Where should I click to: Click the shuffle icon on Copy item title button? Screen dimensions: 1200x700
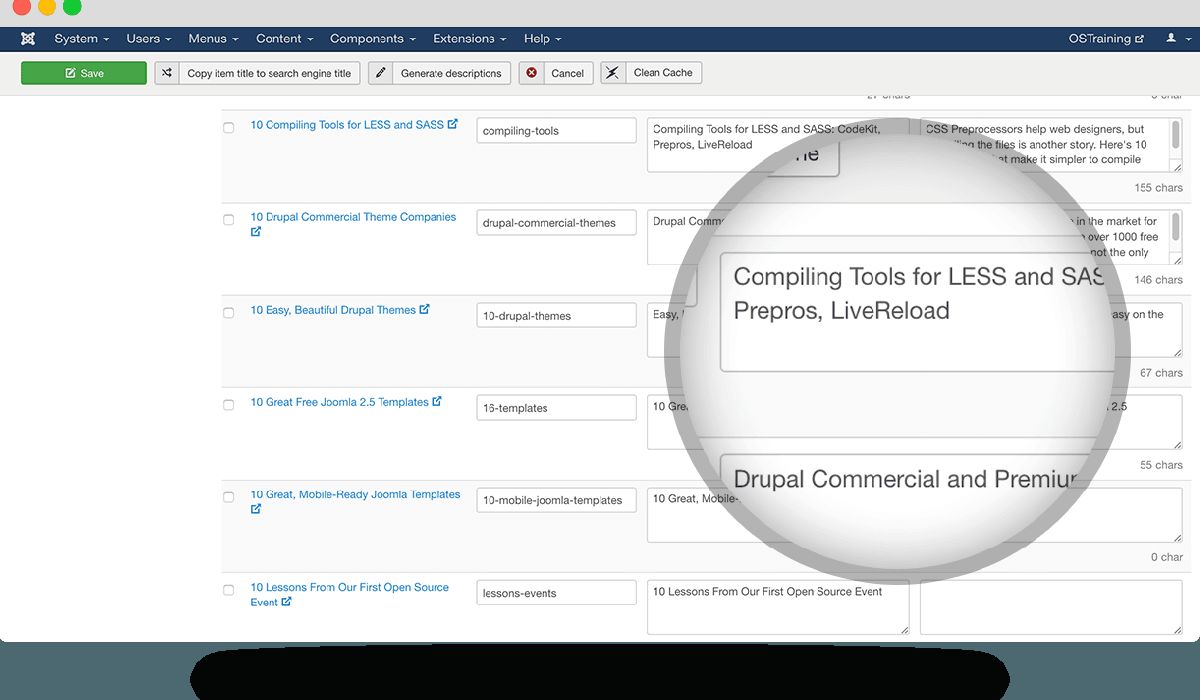click(167, 73)
